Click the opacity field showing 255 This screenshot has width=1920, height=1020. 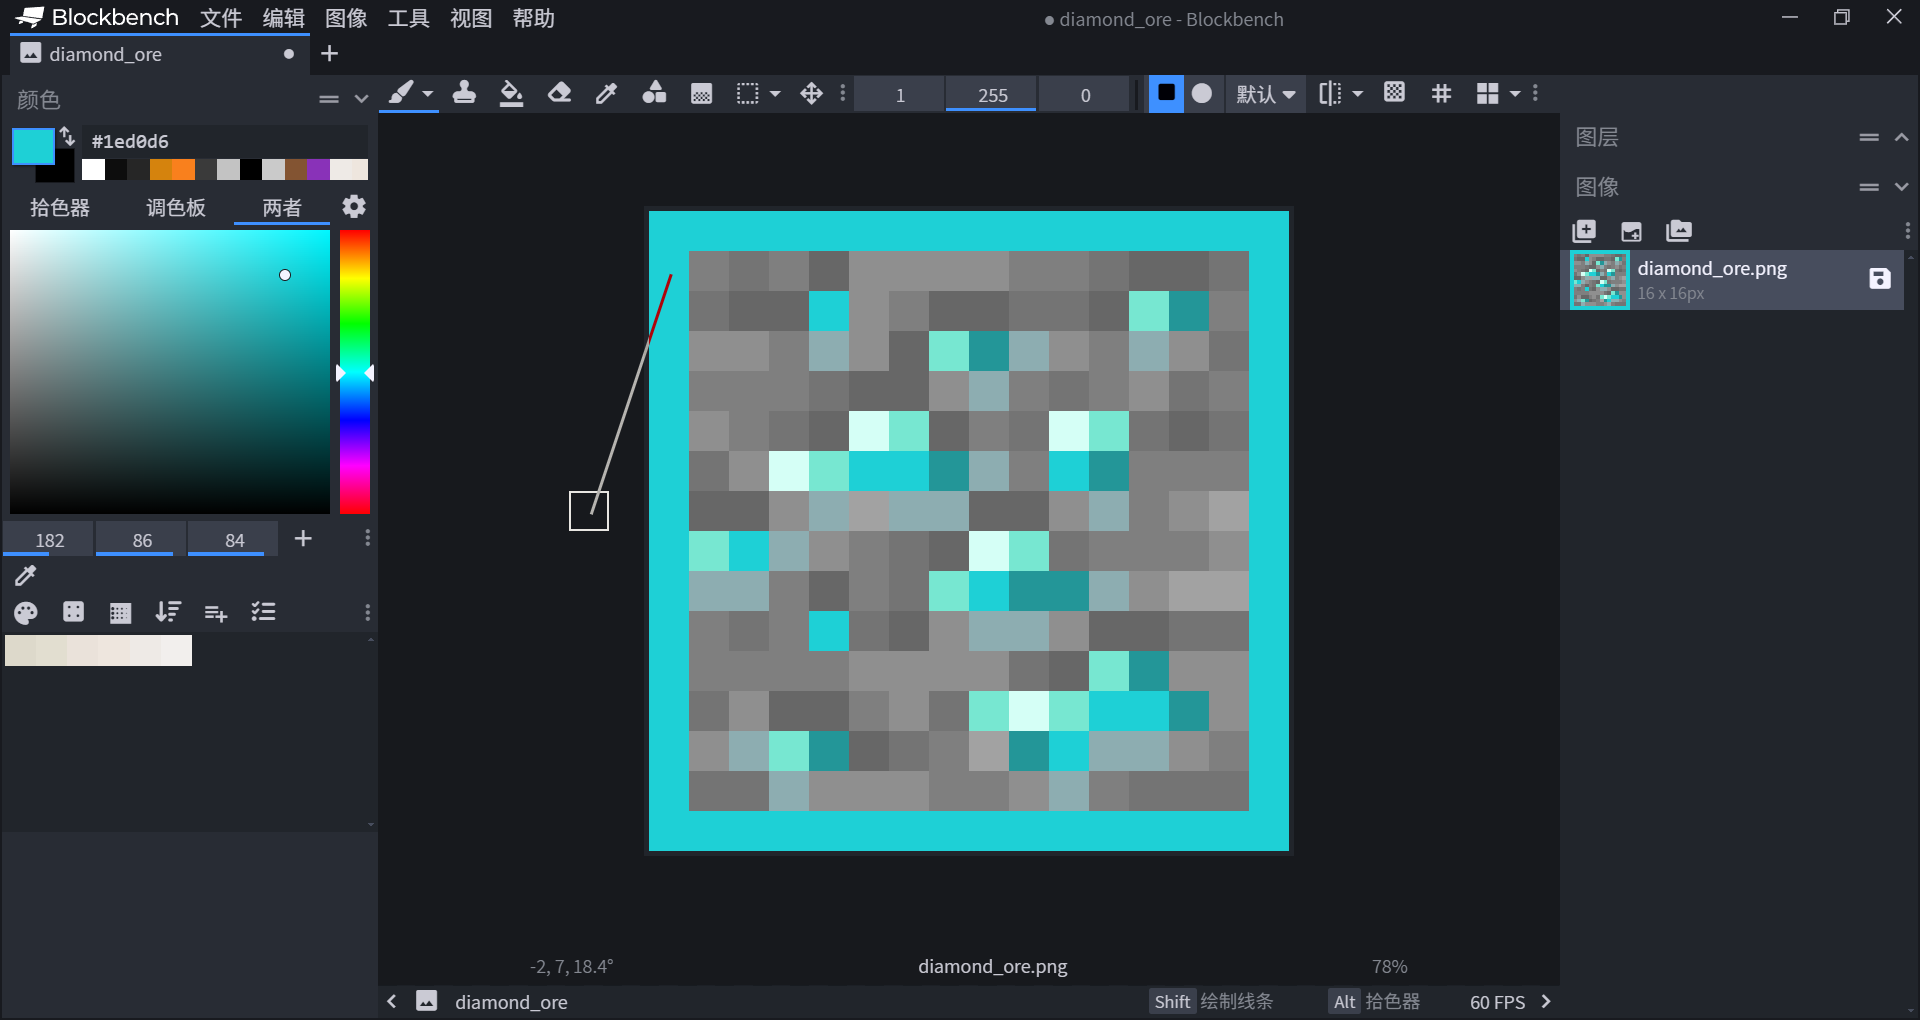pos(992,95)
